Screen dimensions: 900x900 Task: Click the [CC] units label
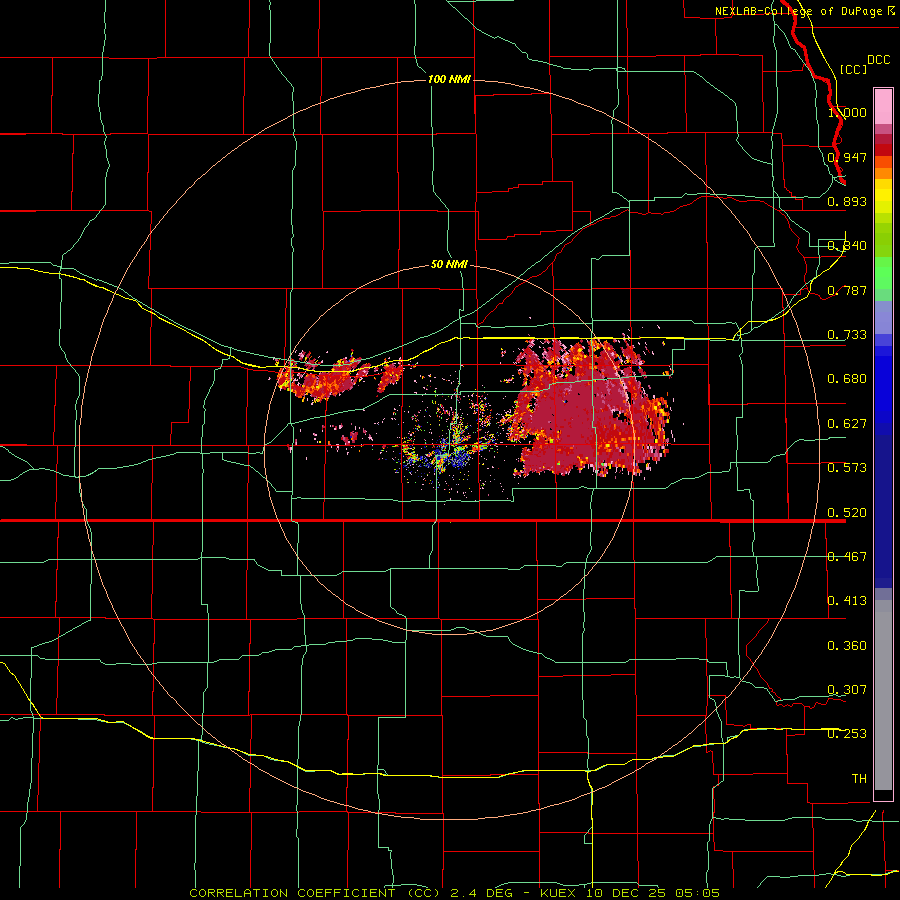pyautogui.click(x=853, y=69)
